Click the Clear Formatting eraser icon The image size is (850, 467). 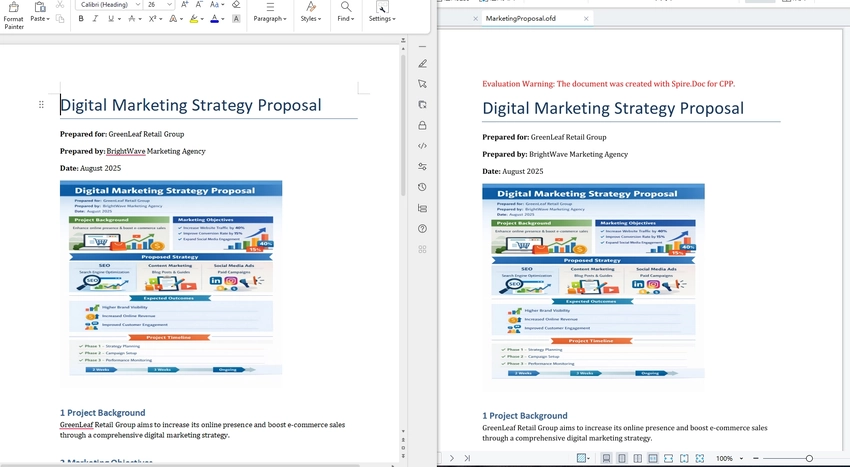point(235,4)
